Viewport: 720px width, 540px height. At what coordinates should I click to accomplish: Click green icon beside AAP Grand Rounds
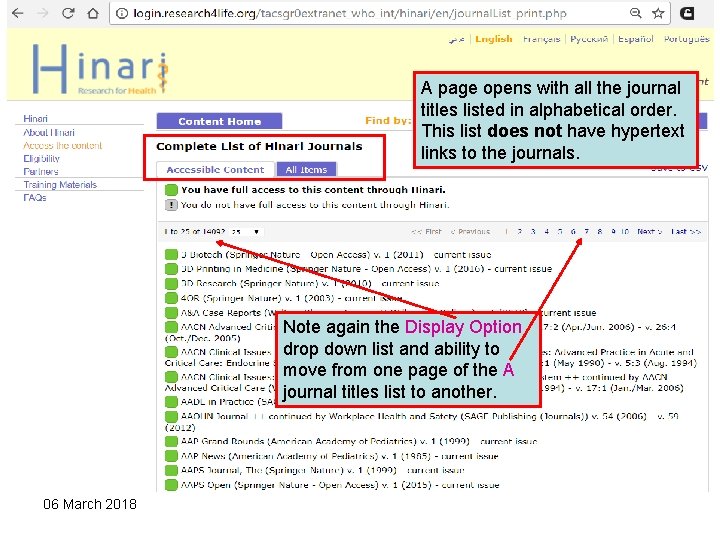pos(171,441)
